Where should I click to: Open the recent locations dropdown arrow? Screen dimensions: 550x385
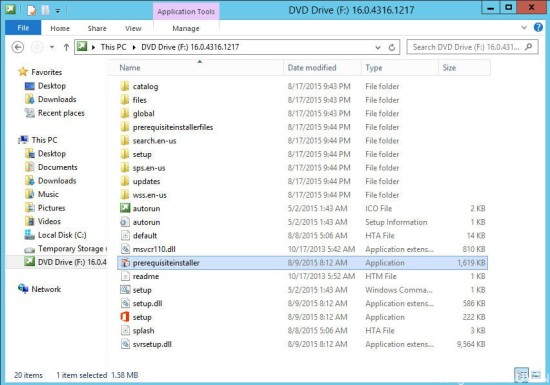coord(52,47)
